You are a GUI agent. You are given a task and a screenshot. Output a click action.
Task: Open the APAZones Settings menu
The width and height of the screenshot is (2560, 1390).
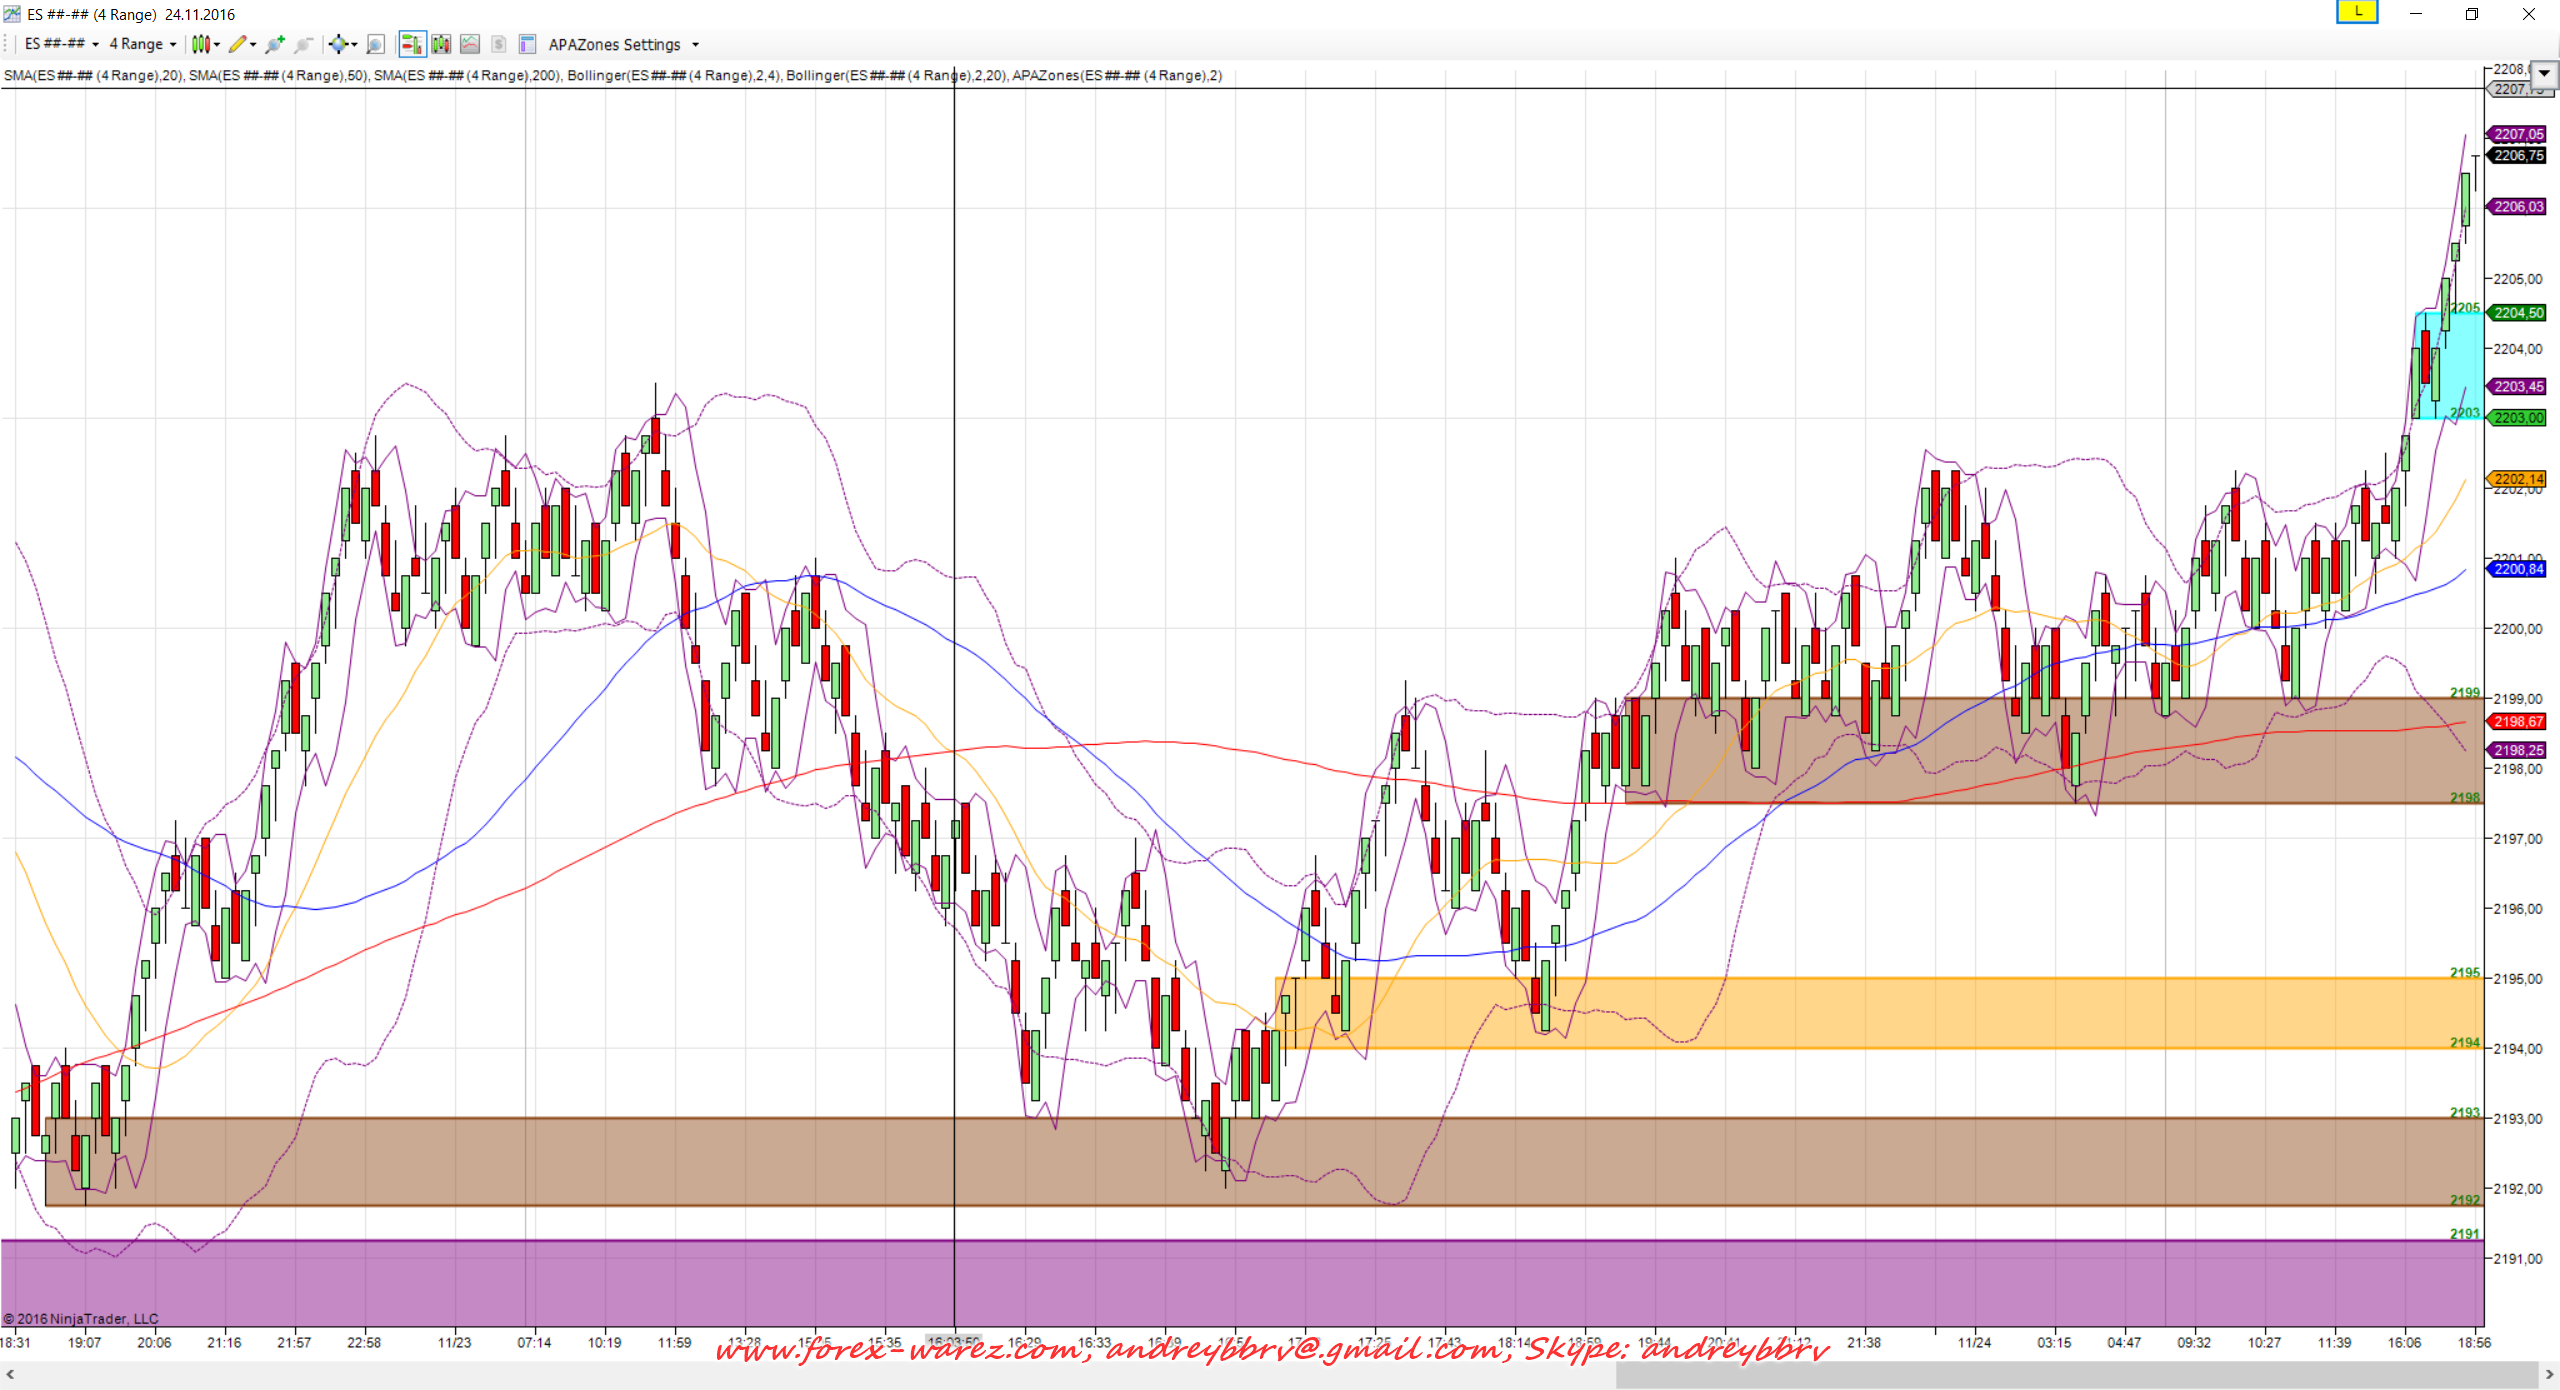click(x=623, y=44)
